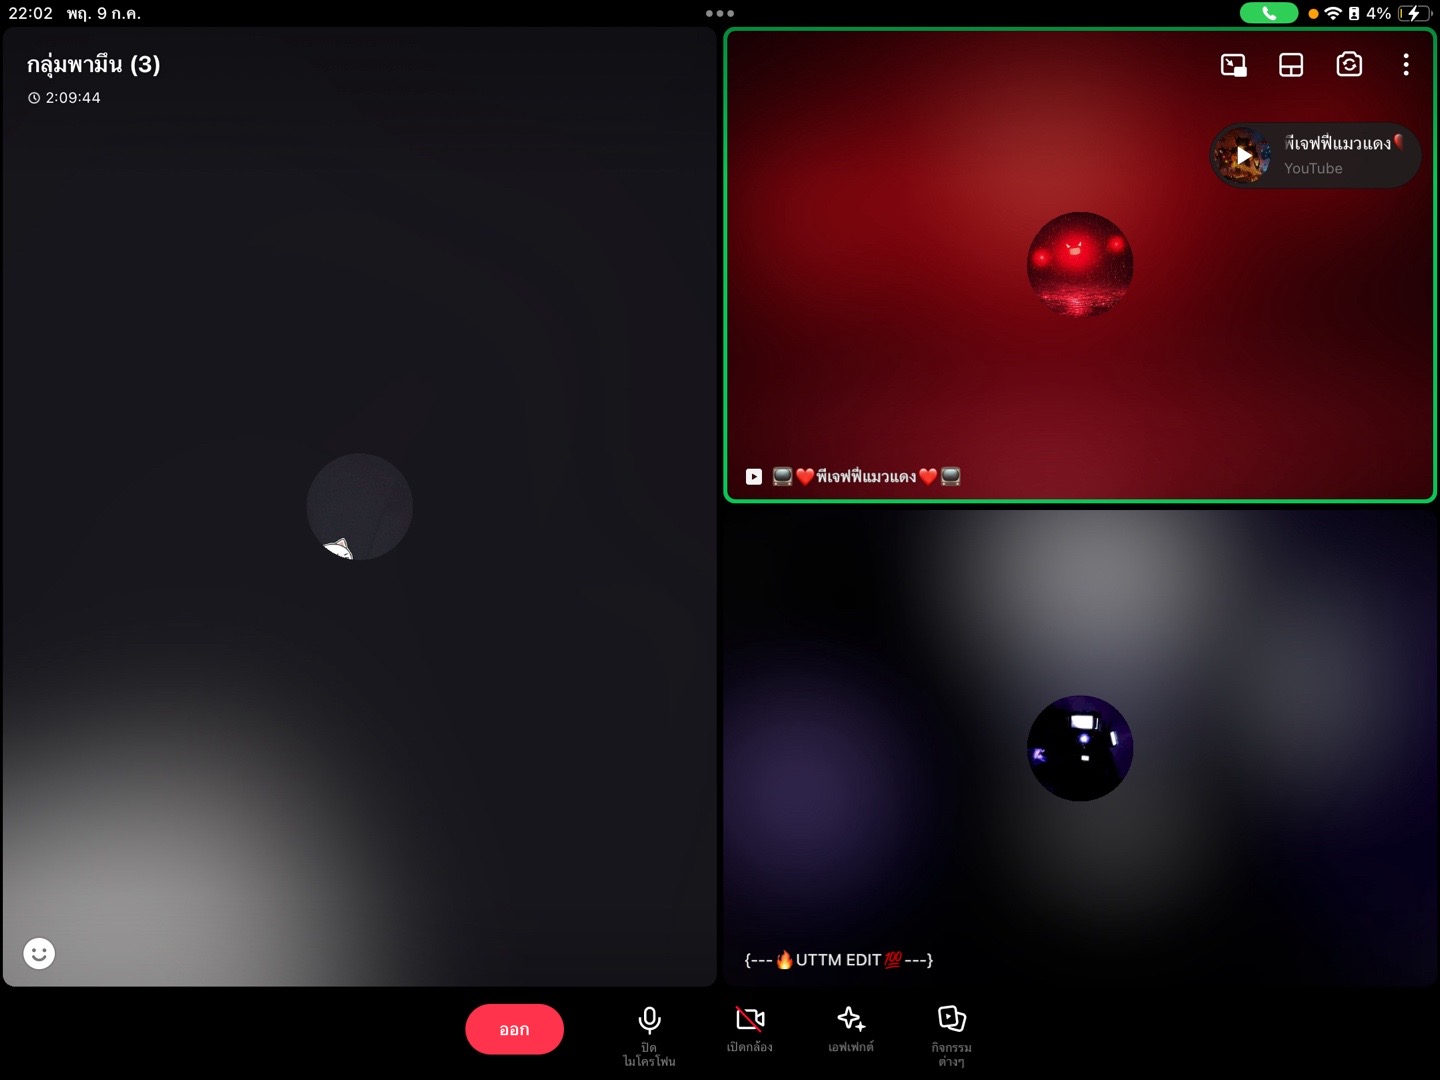Tap the battery status icon

(x=1414, y=13)
